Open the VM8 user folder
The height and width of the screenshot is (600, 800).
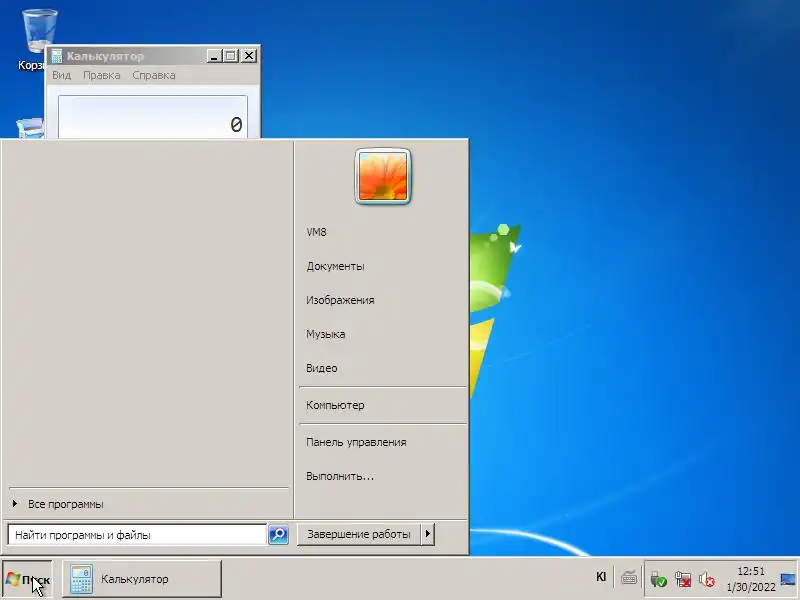316,232
